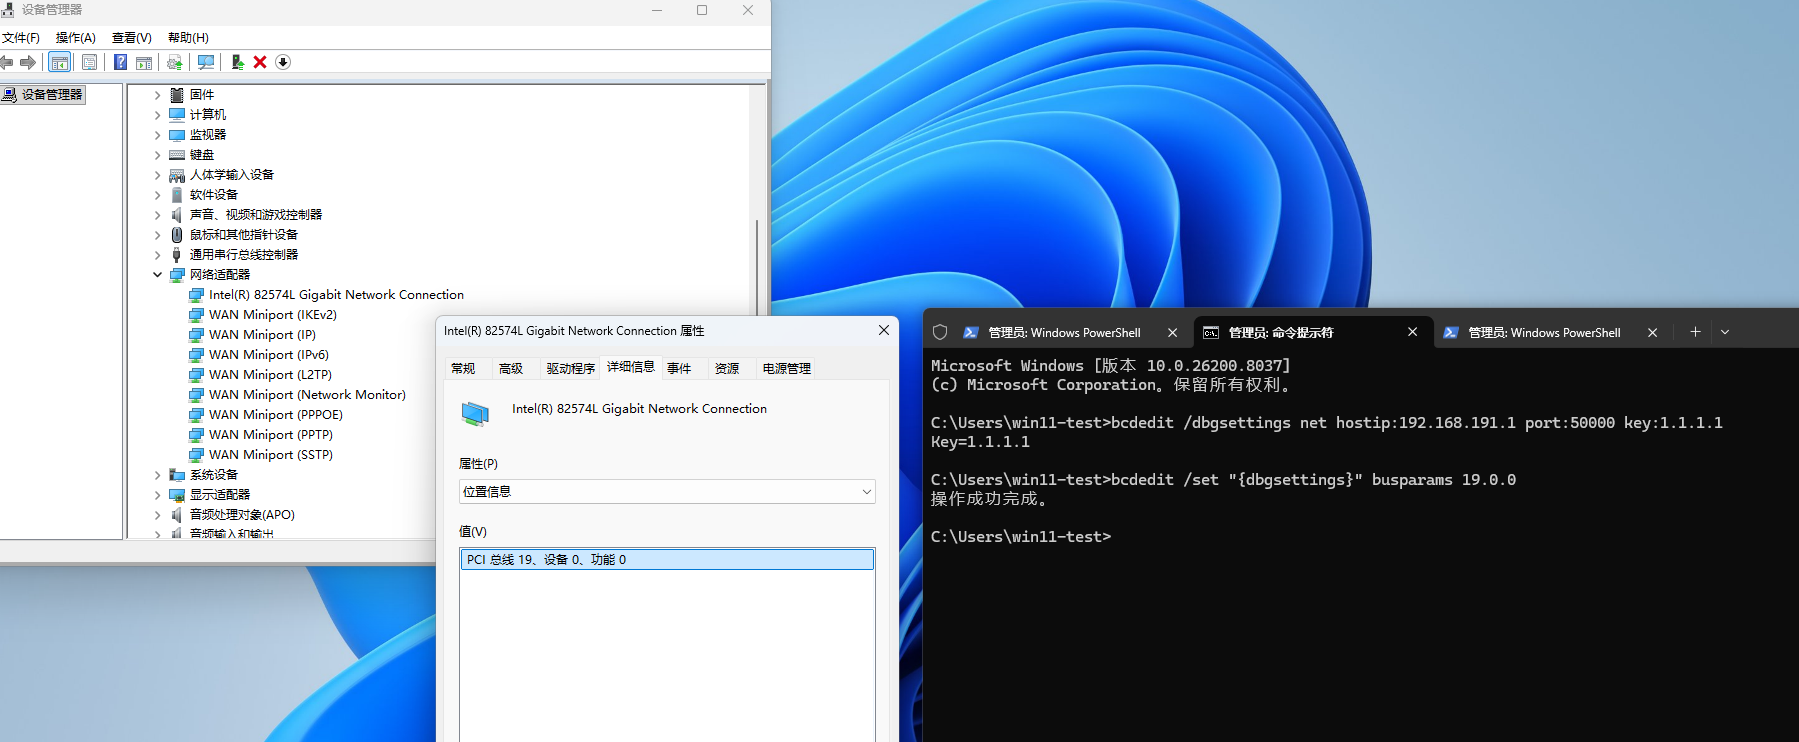Screen dimensions: 1799x742
Task: Open the 查看(V) menu
Action: coord(132,38)
